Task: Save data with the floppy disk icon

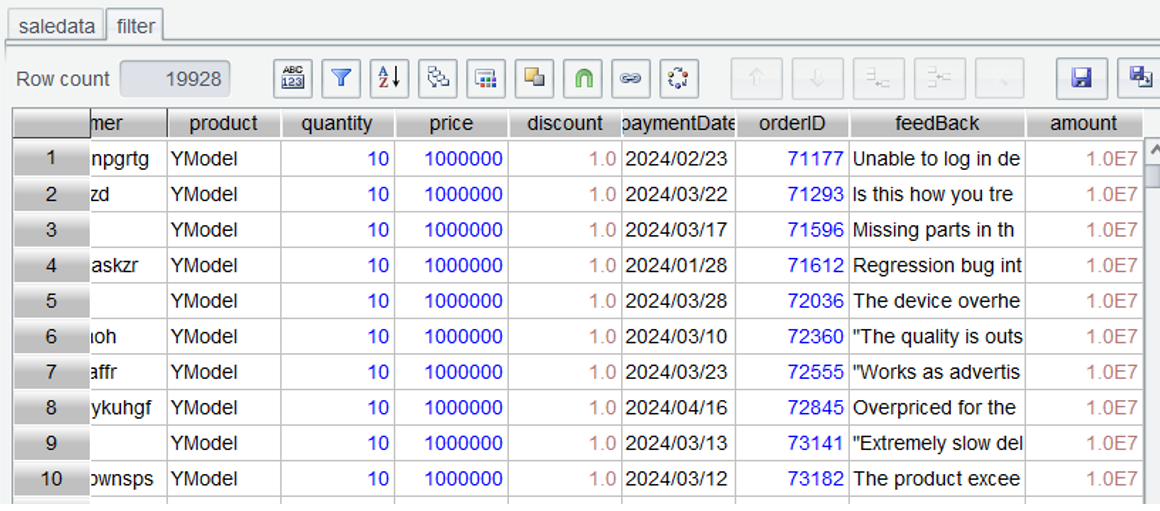Action: (x=1081, y=78)
